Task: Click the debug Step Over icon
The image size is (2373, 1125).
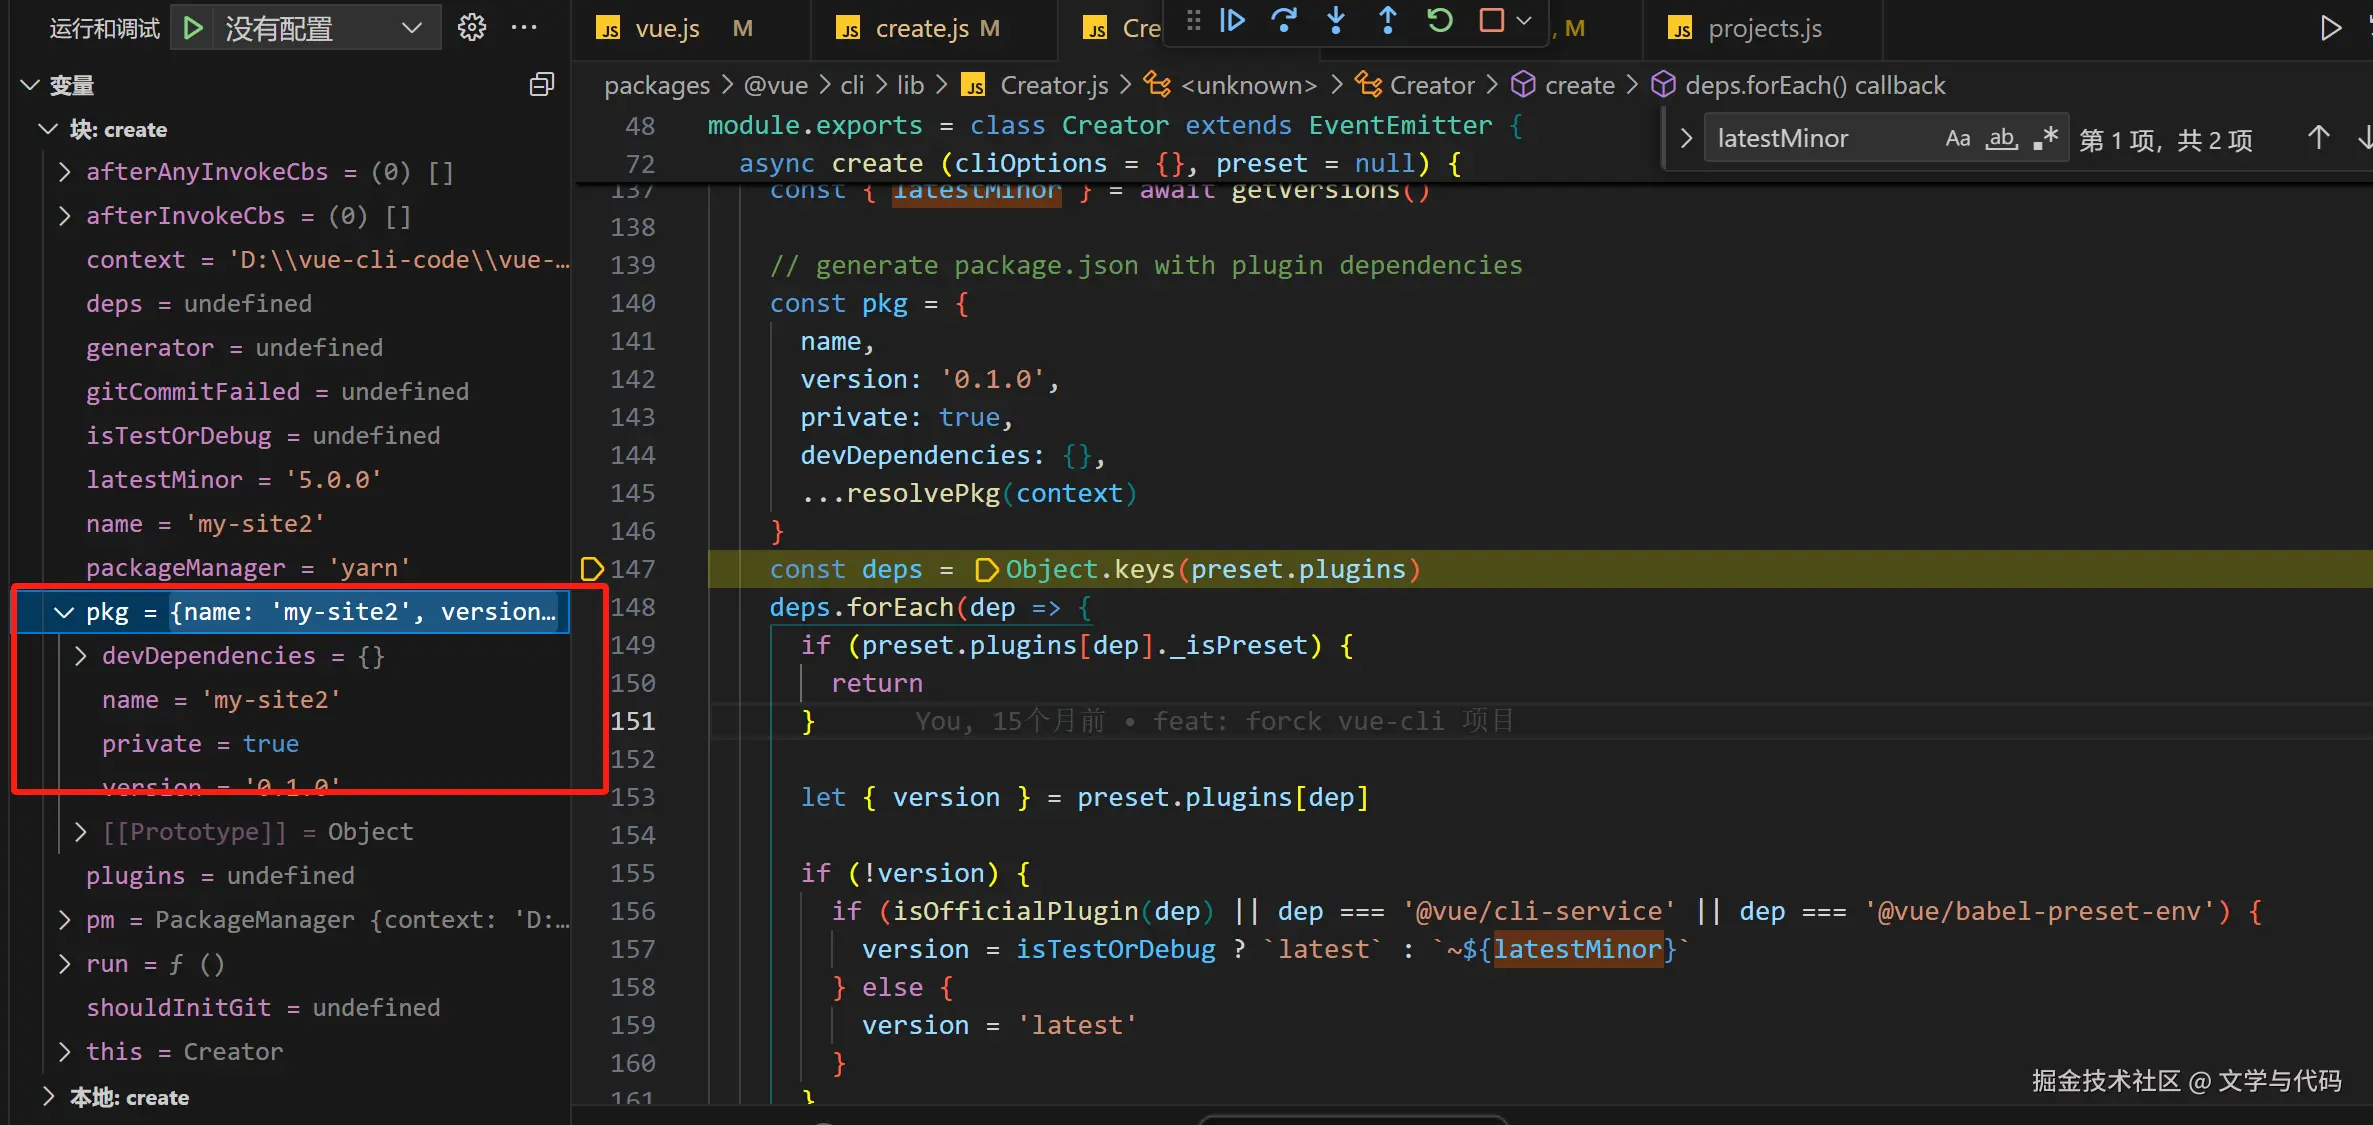Action: pos(1283,21)
